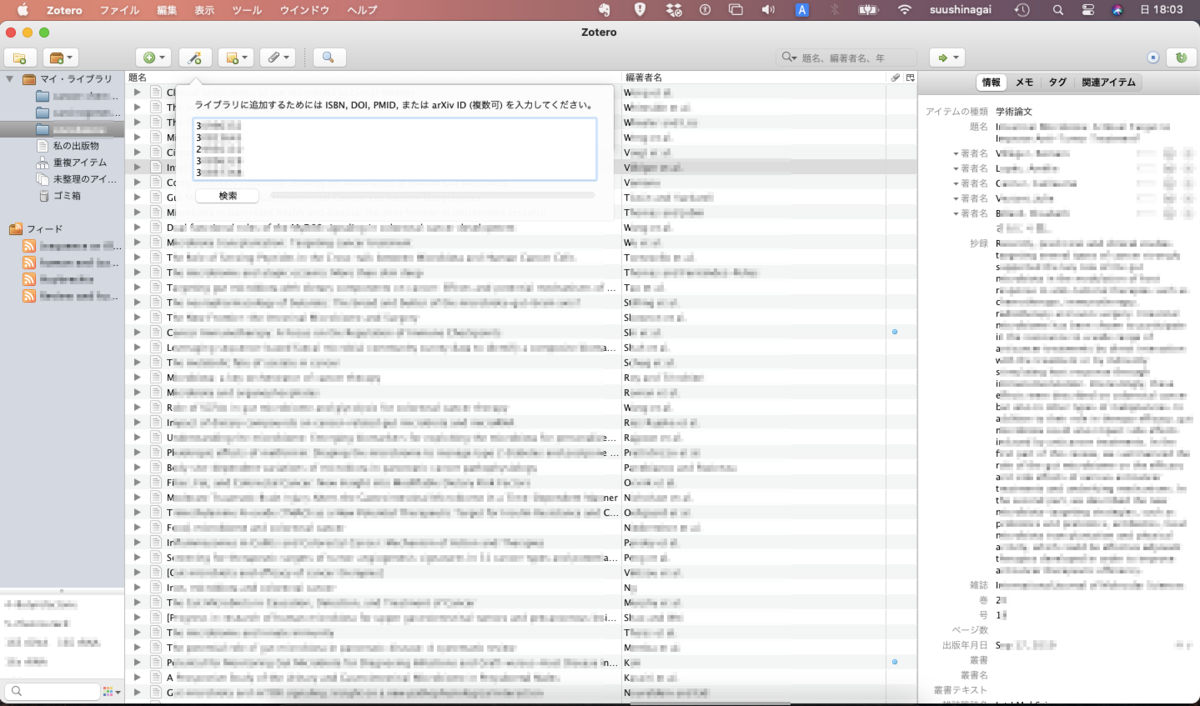
Task: Click the tag selector filter search box
Action: pos(50,691)
